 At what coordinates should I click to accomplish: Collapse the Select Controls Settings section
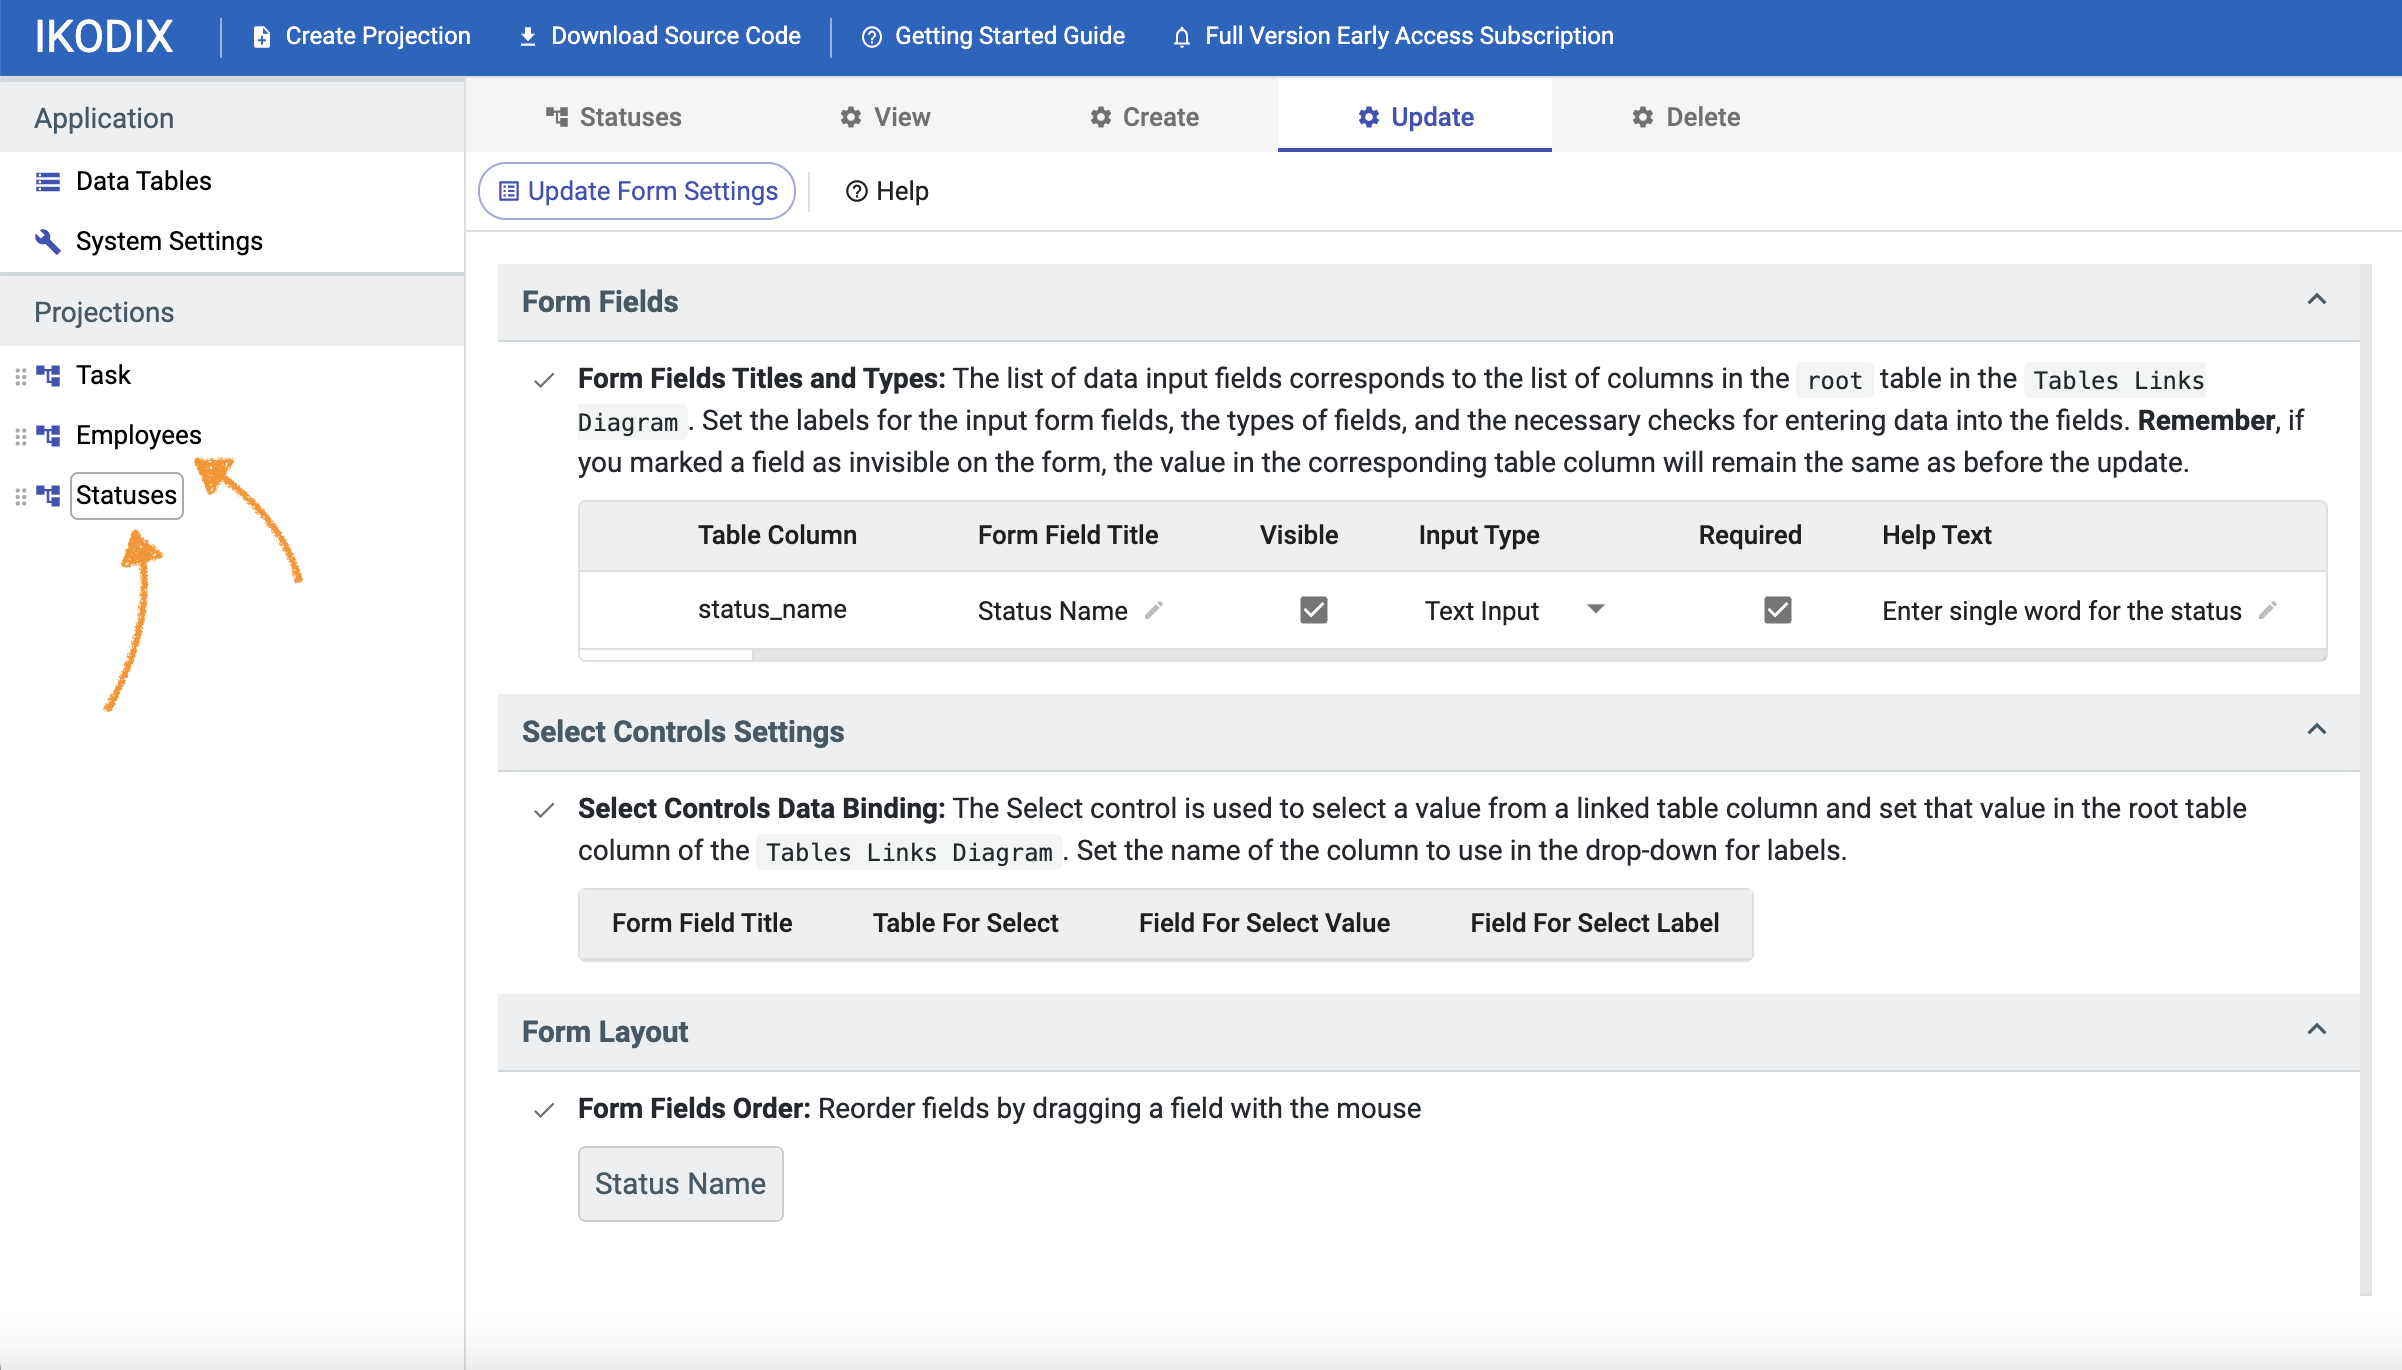click(x=2316, y=730)
